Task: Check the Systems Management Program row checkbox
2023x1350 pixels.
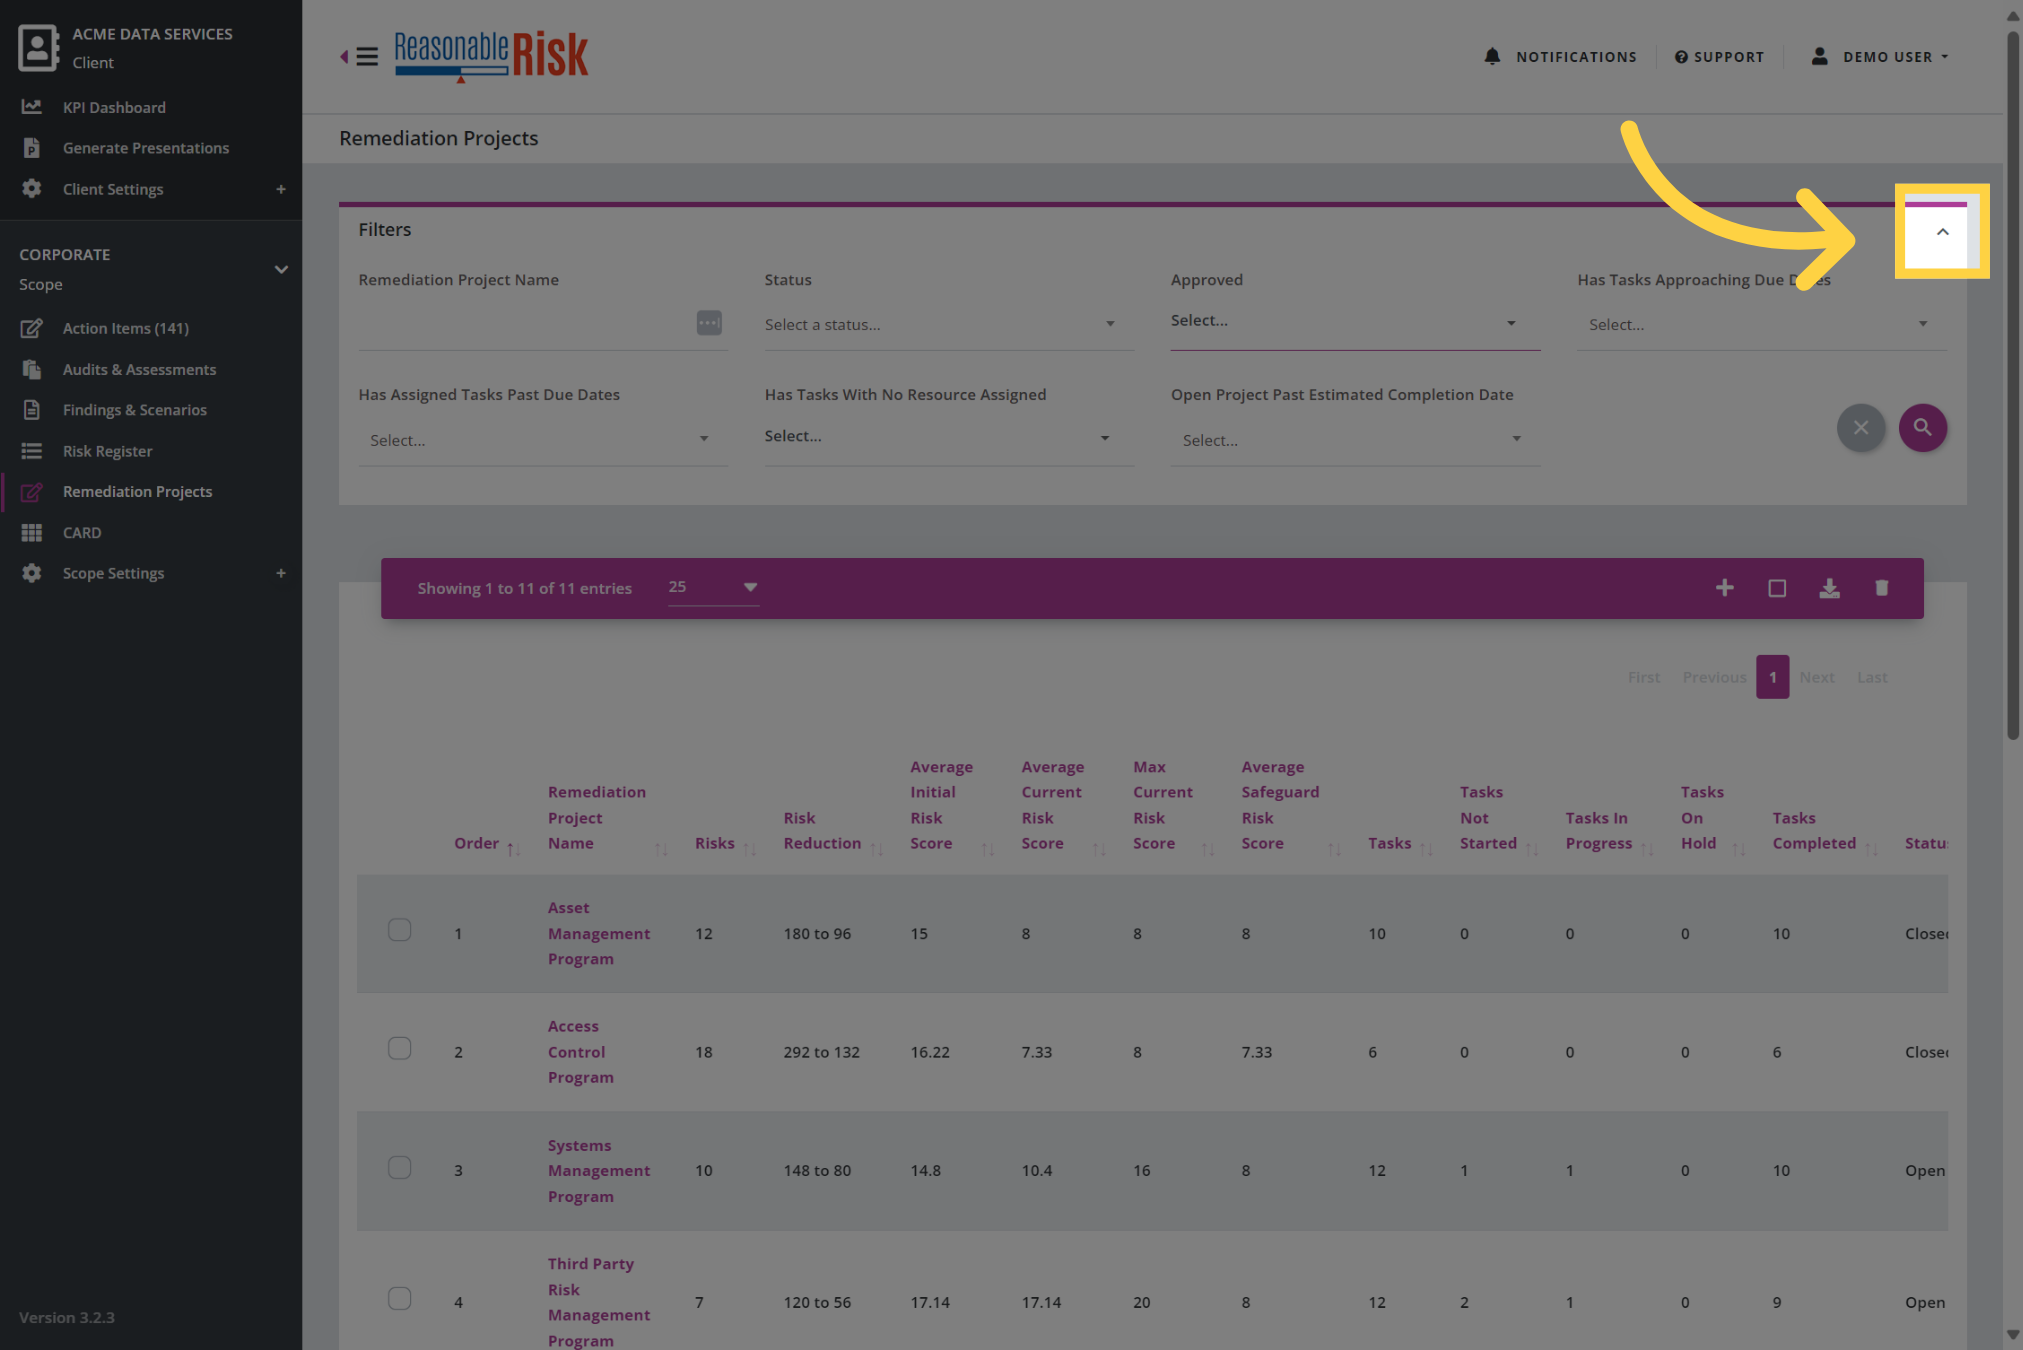Action: (x=399, y=1167)
